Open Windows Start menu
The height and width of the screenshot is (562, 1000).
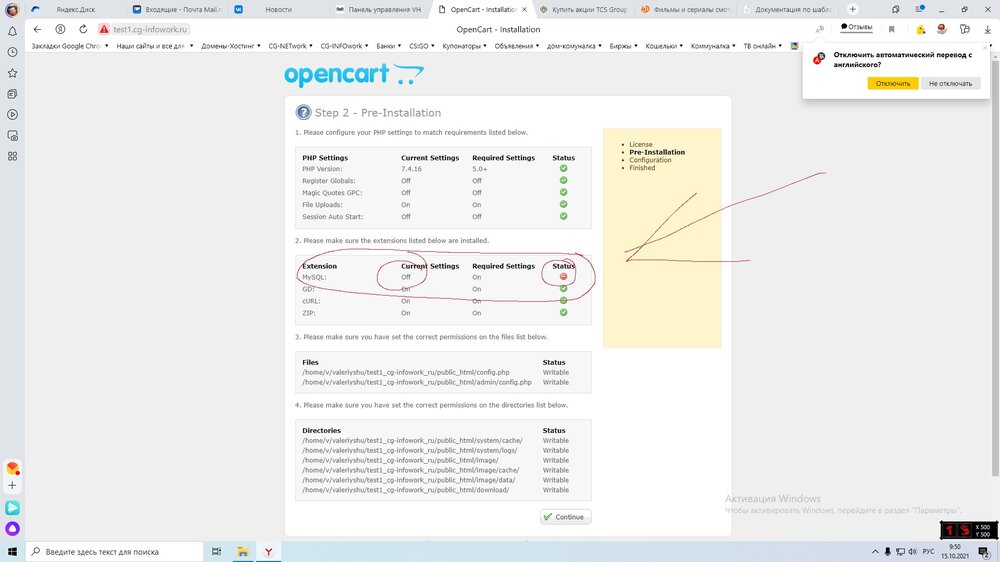click(12, 551)
